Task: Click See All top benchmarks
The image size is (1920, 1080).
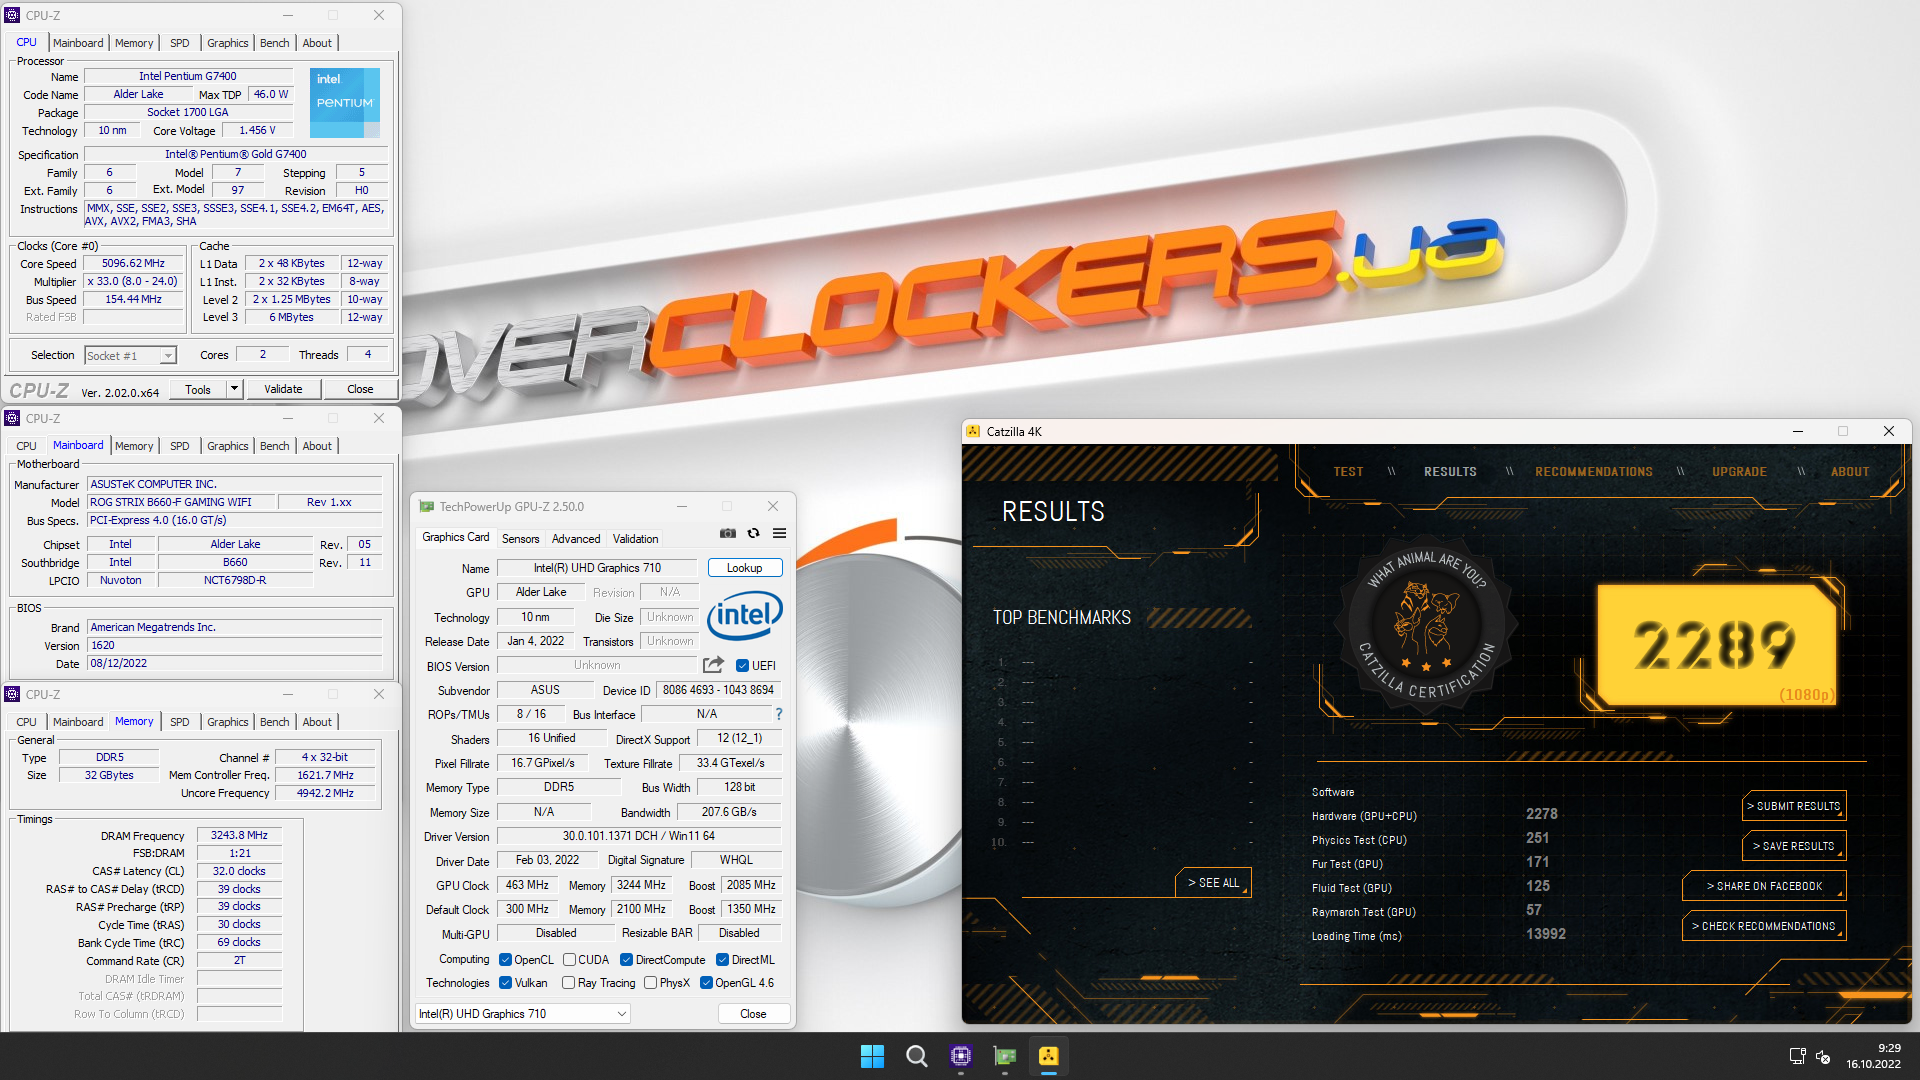Action: pyautogui.click(x=1213, y=883)
